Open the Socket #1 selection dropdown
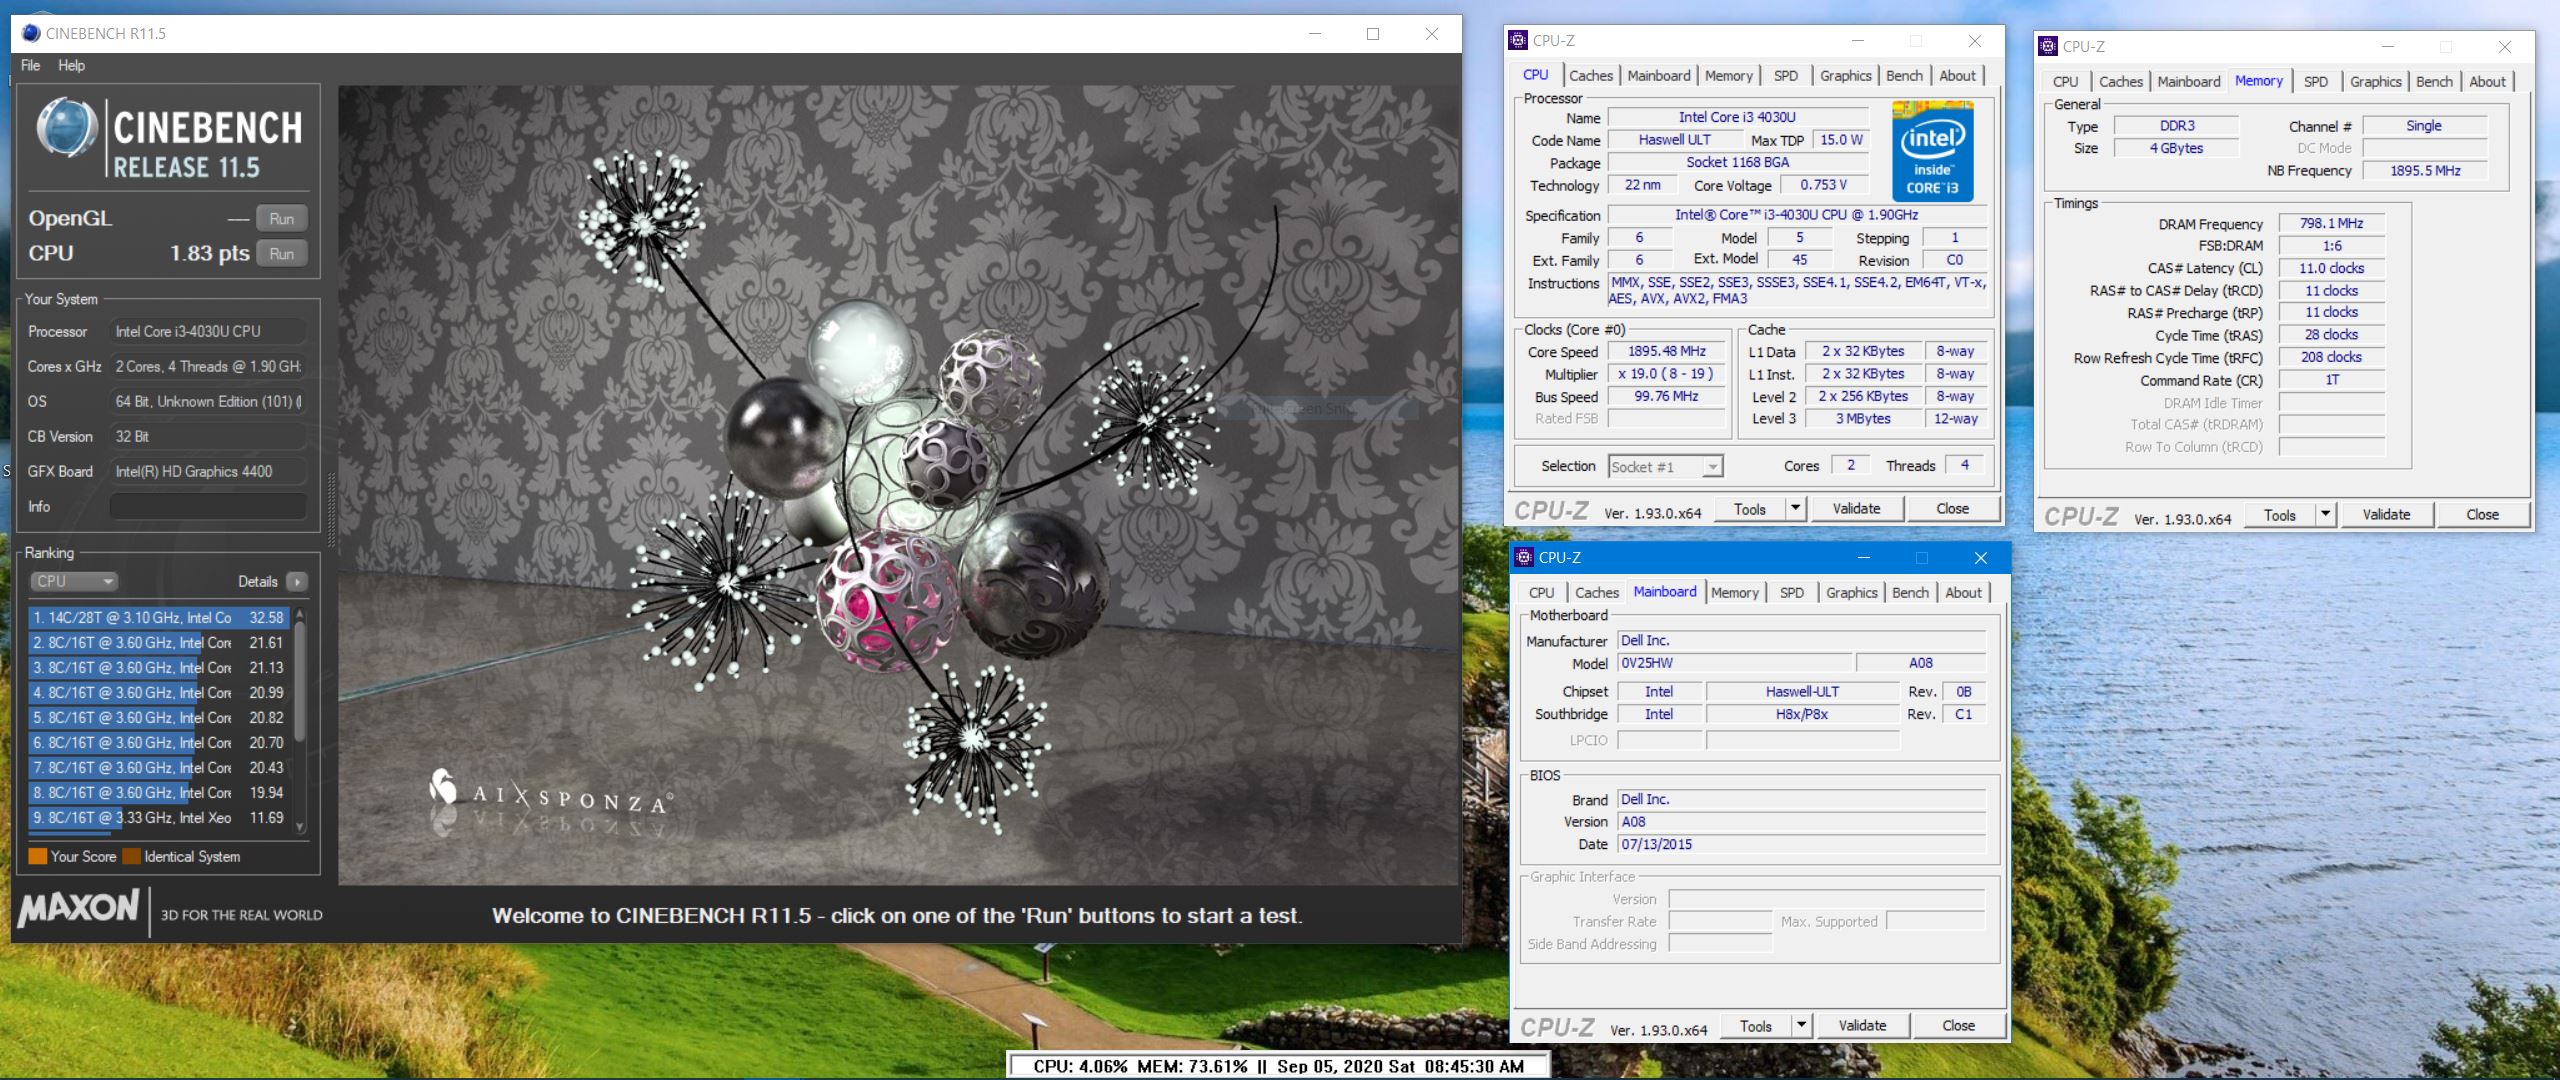 (1666, 467)
